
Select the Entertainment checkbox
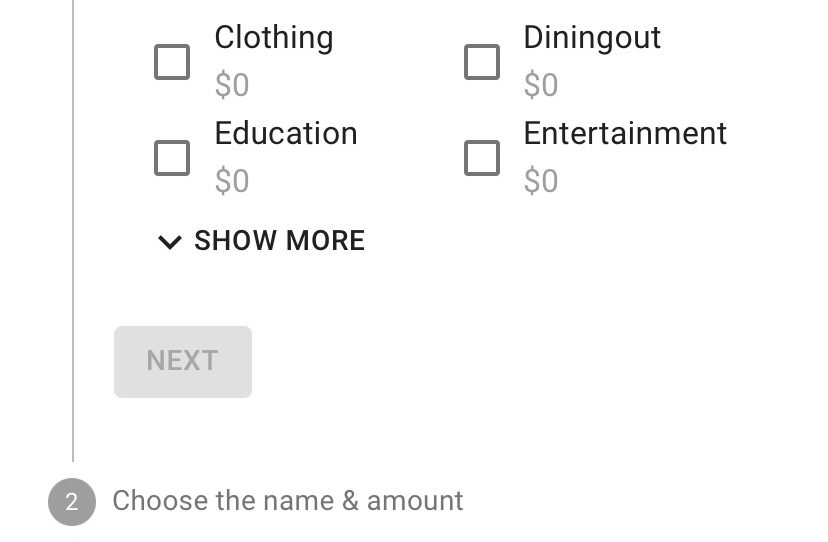click(482, 158)
